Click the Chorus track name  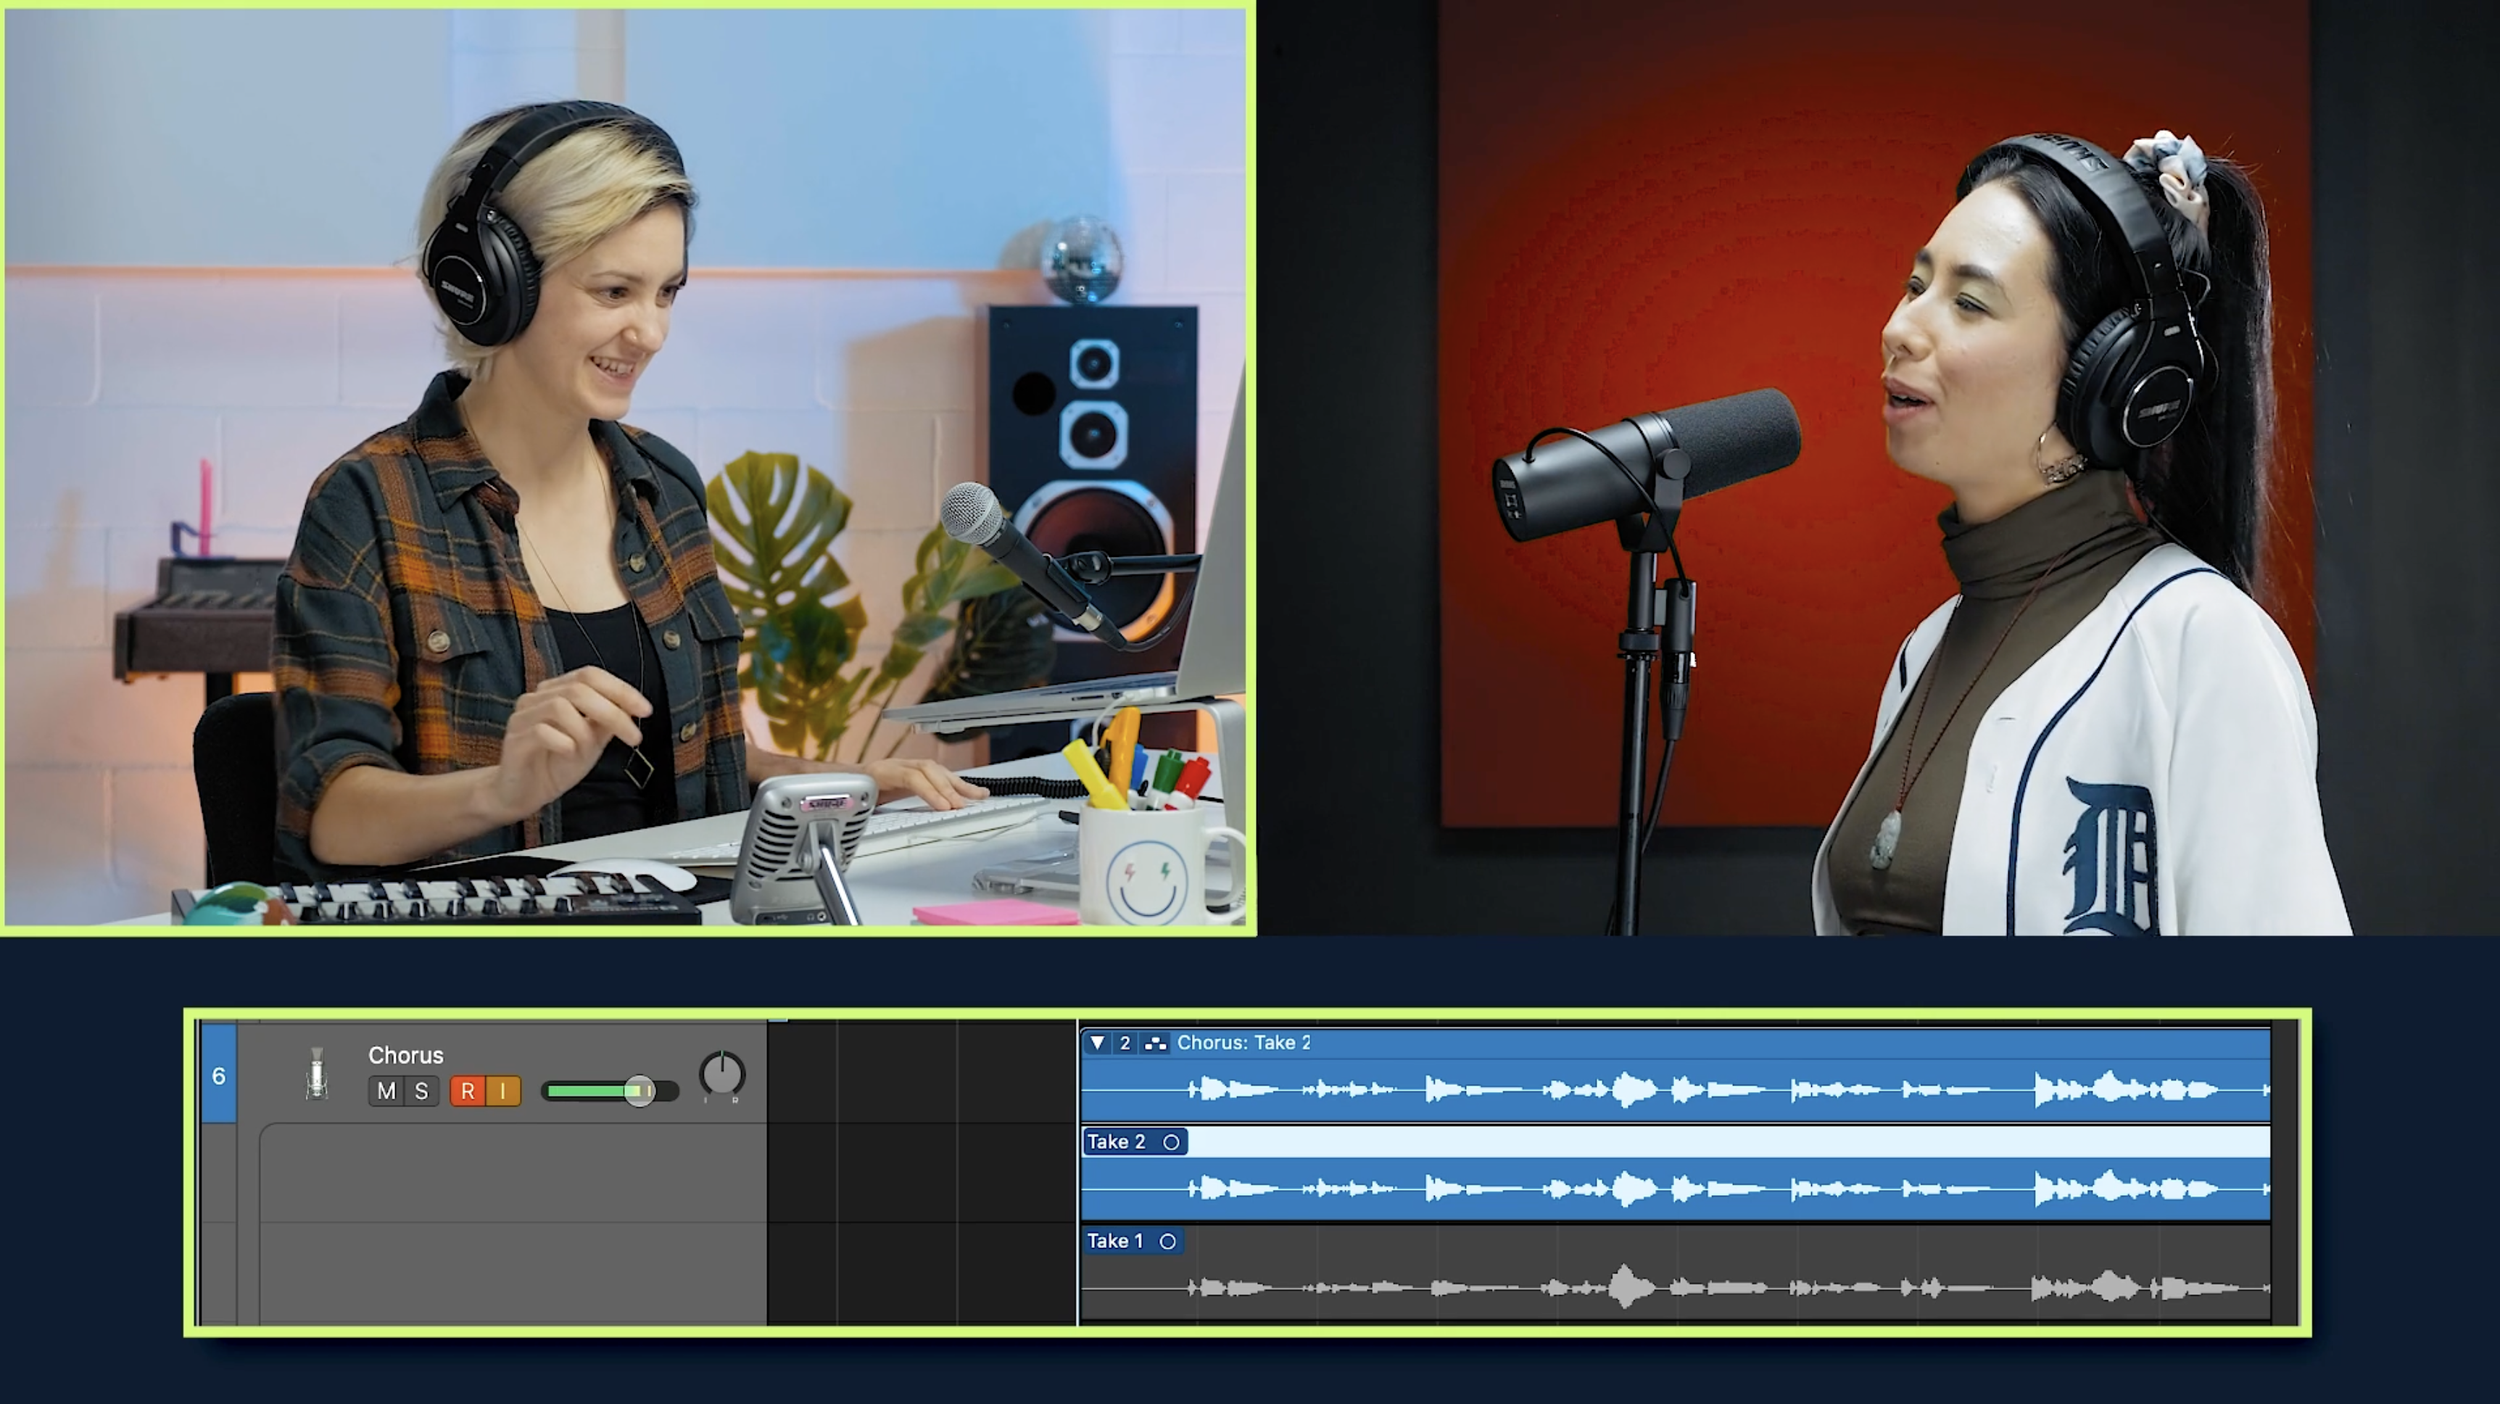pos(405,1055)
